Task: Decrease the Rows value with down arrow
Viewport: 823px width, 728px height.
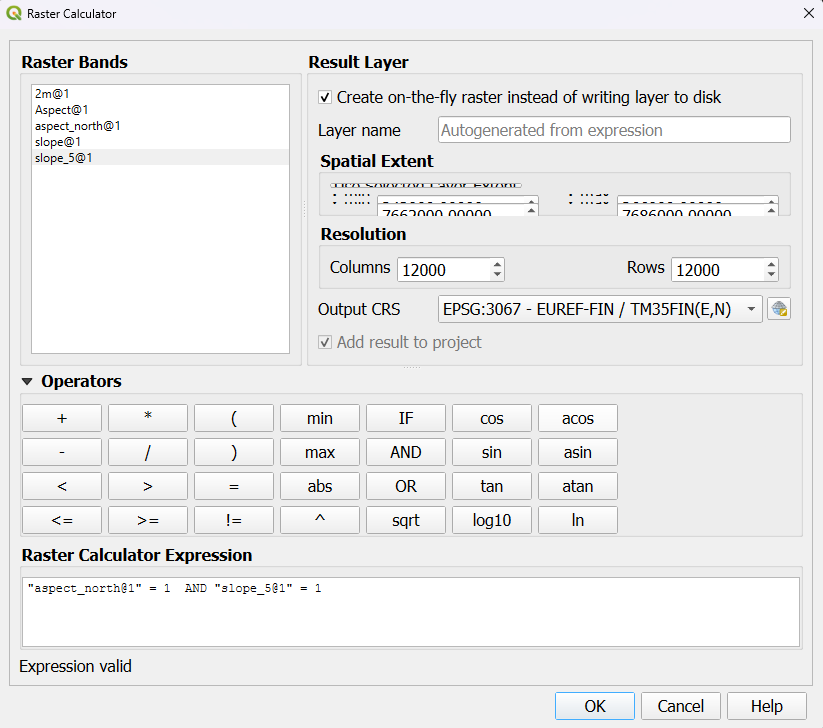Action: click(771, 275)
